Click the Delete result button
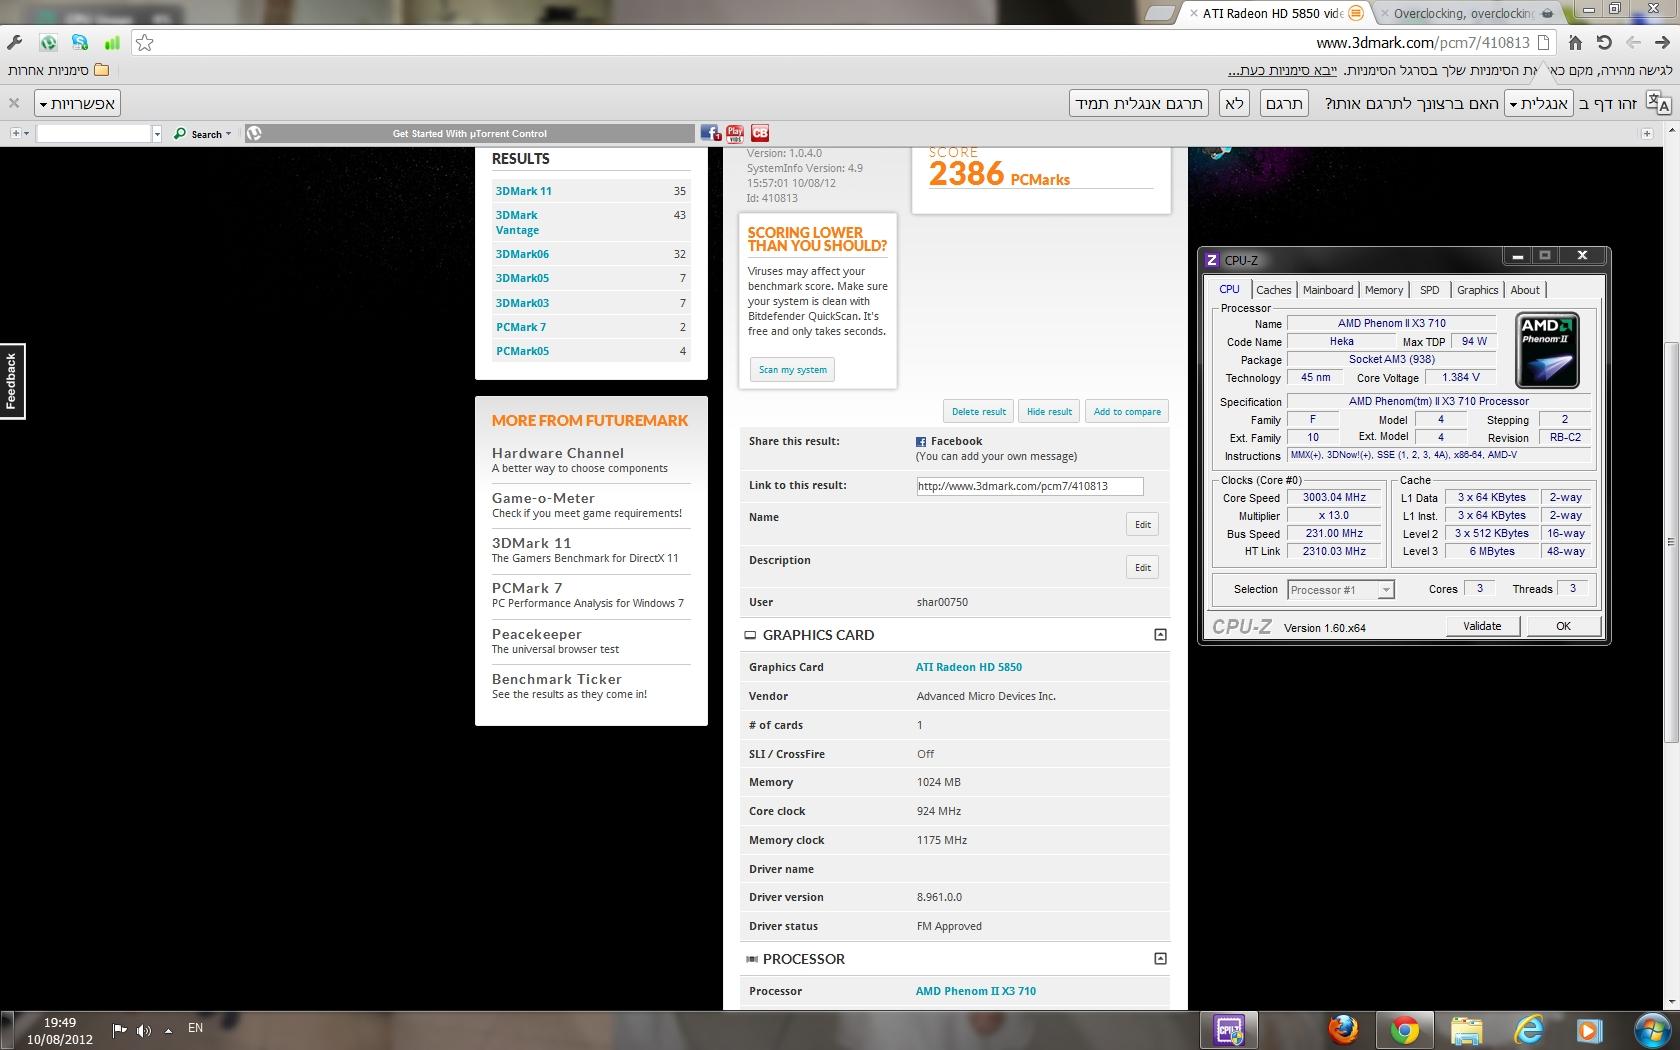Viewport: 1680px width, 1050px height. tap(978, 411)
